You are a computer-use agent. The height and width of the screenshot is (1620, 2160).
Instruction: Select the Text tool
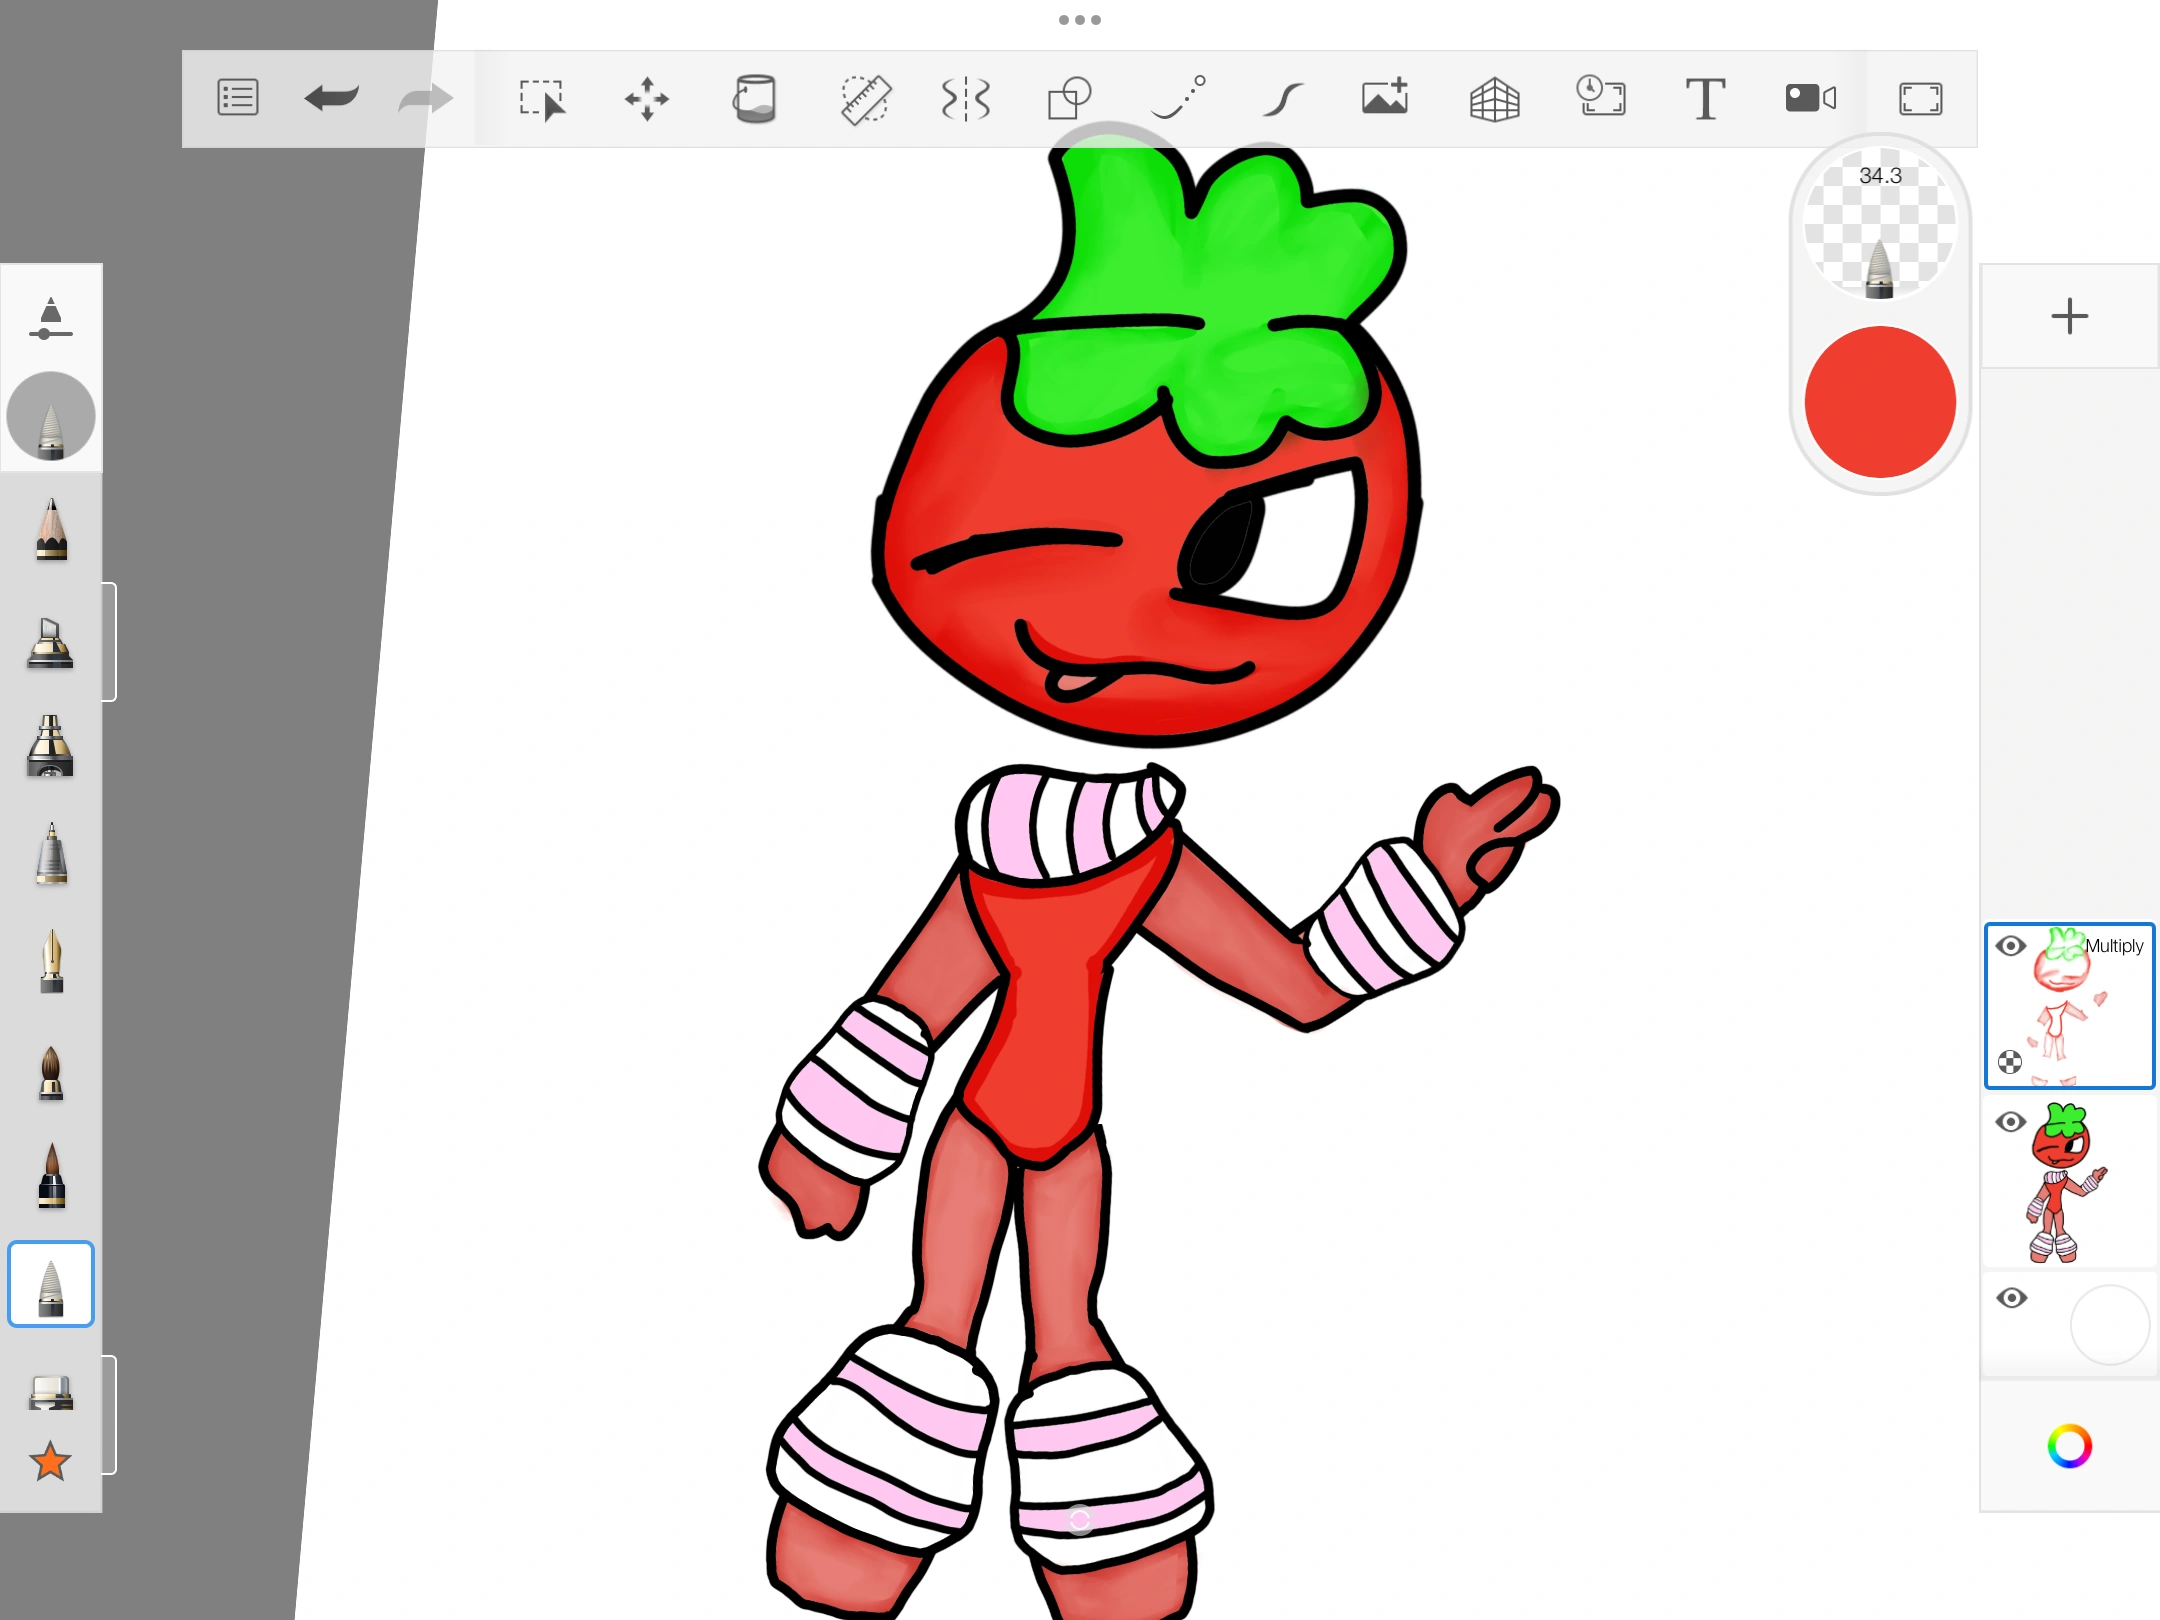(1705, 98)
